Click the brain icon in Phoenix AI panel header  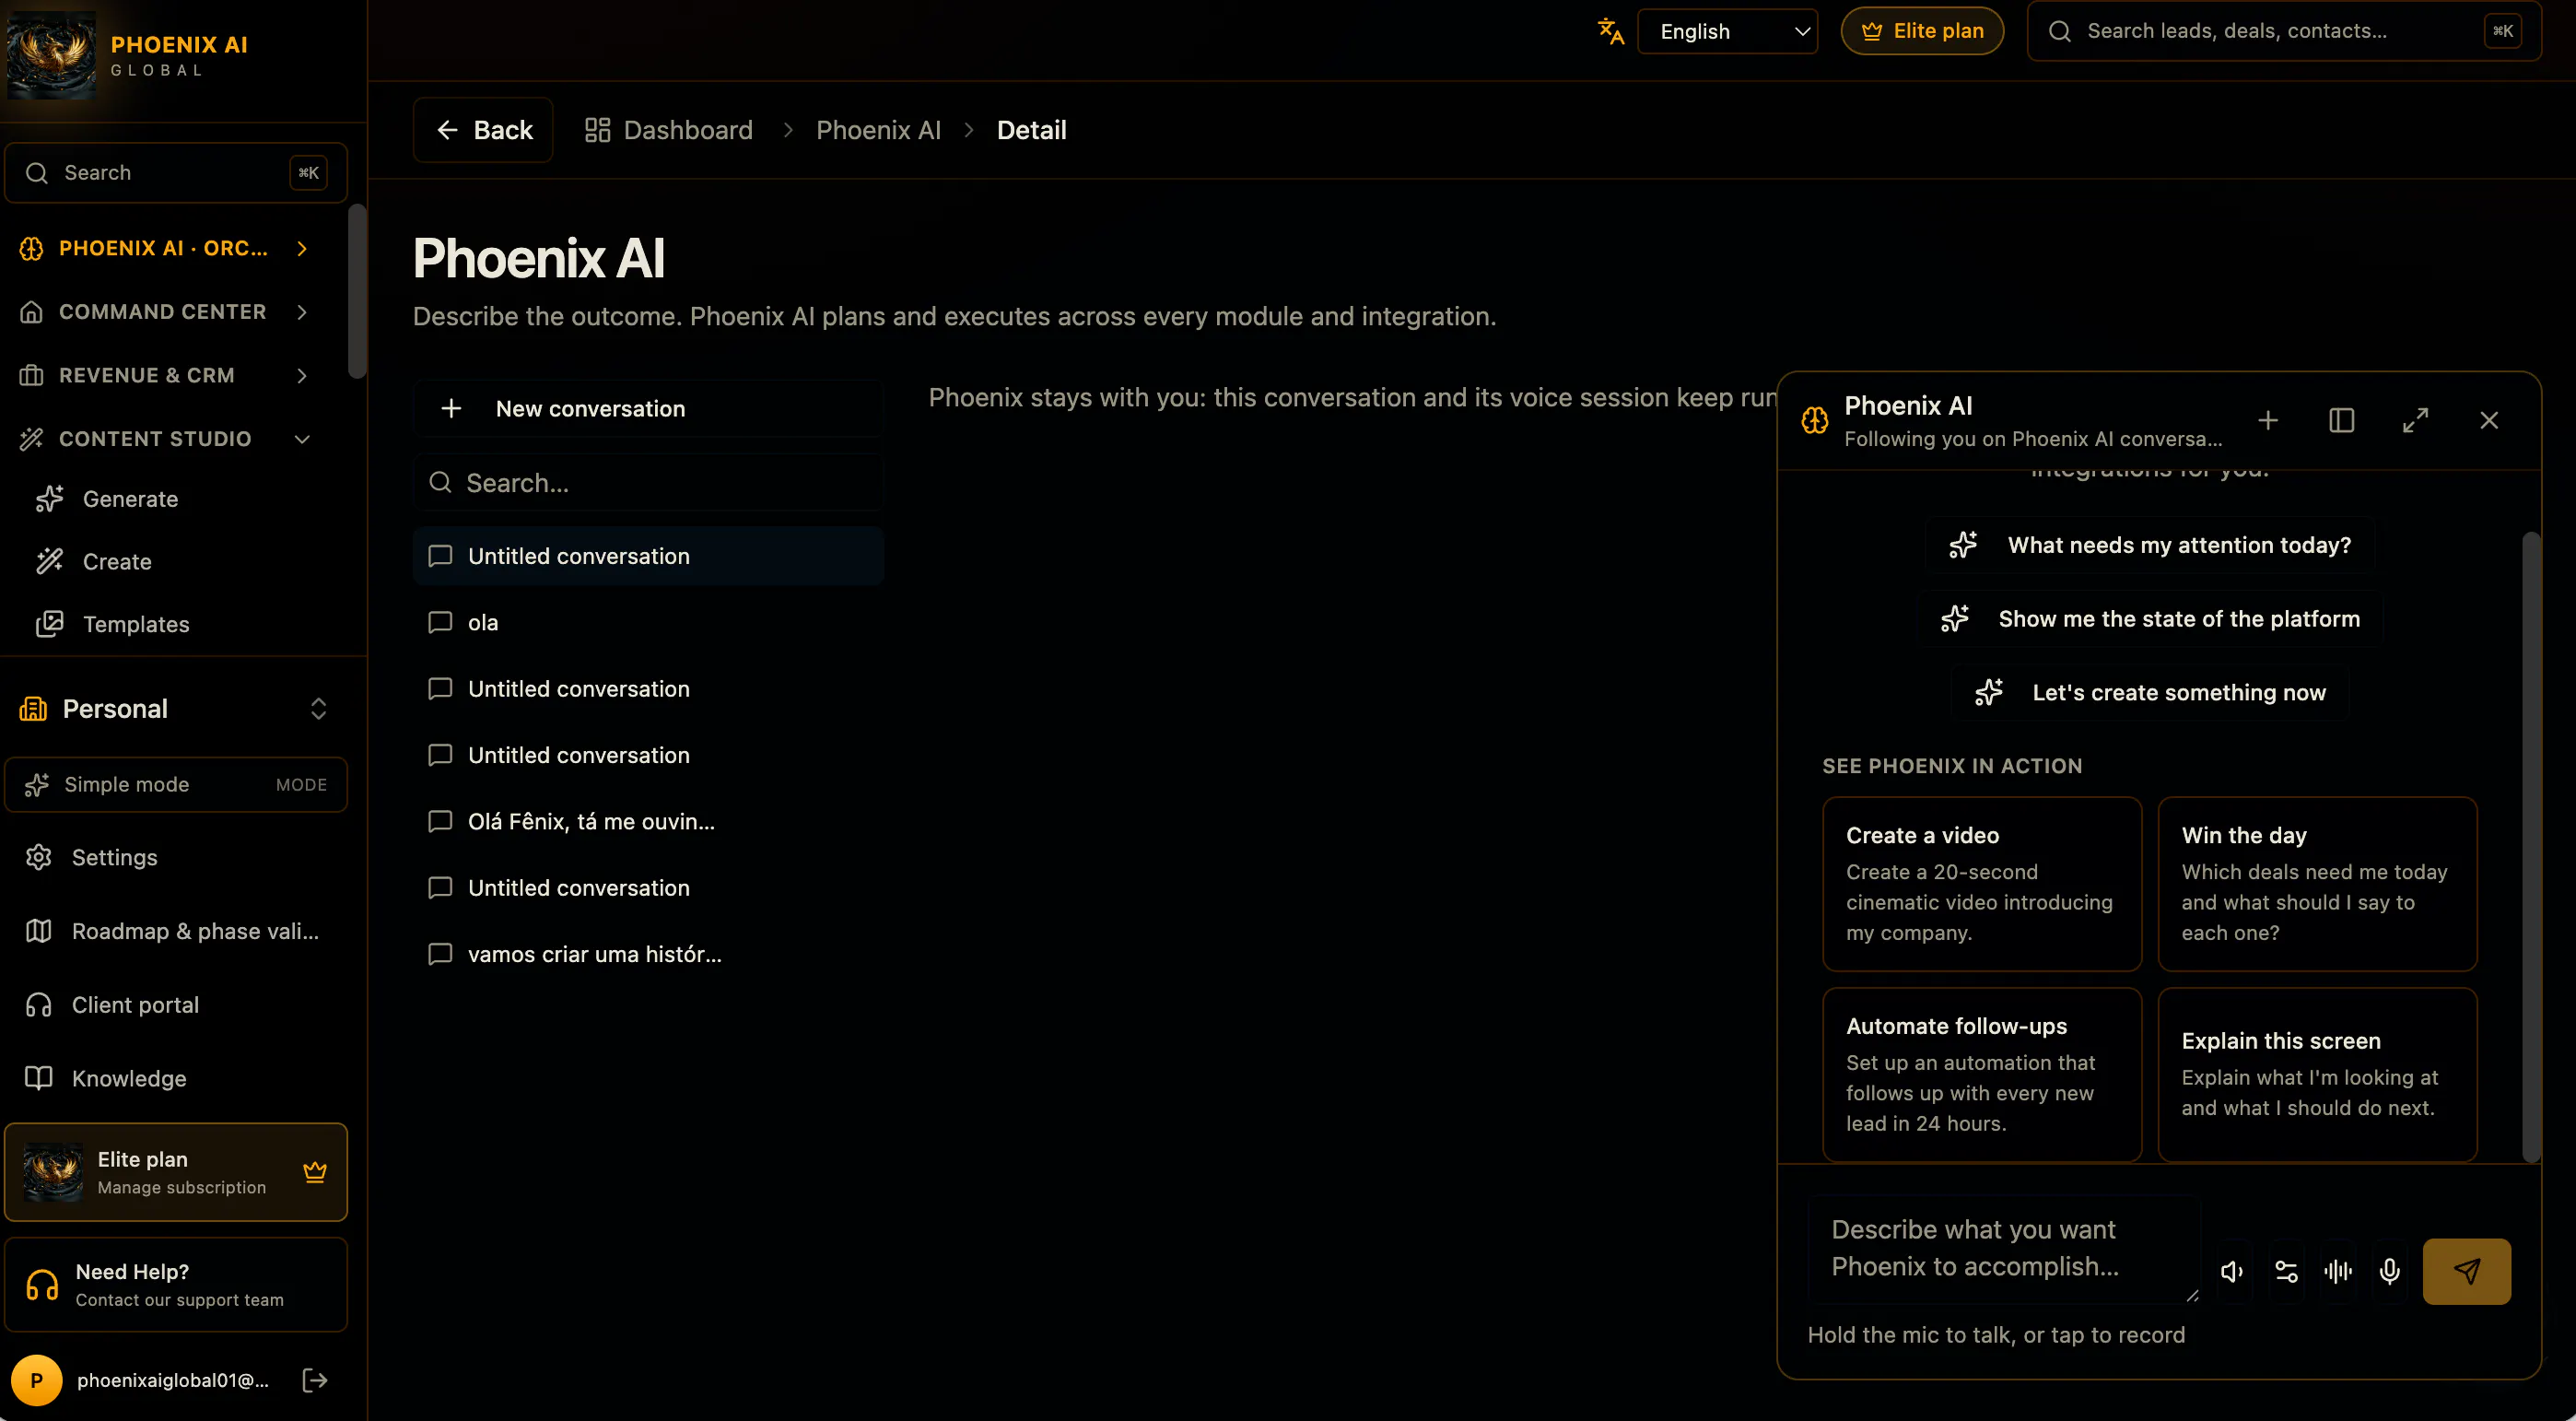tap(1815, 420)
